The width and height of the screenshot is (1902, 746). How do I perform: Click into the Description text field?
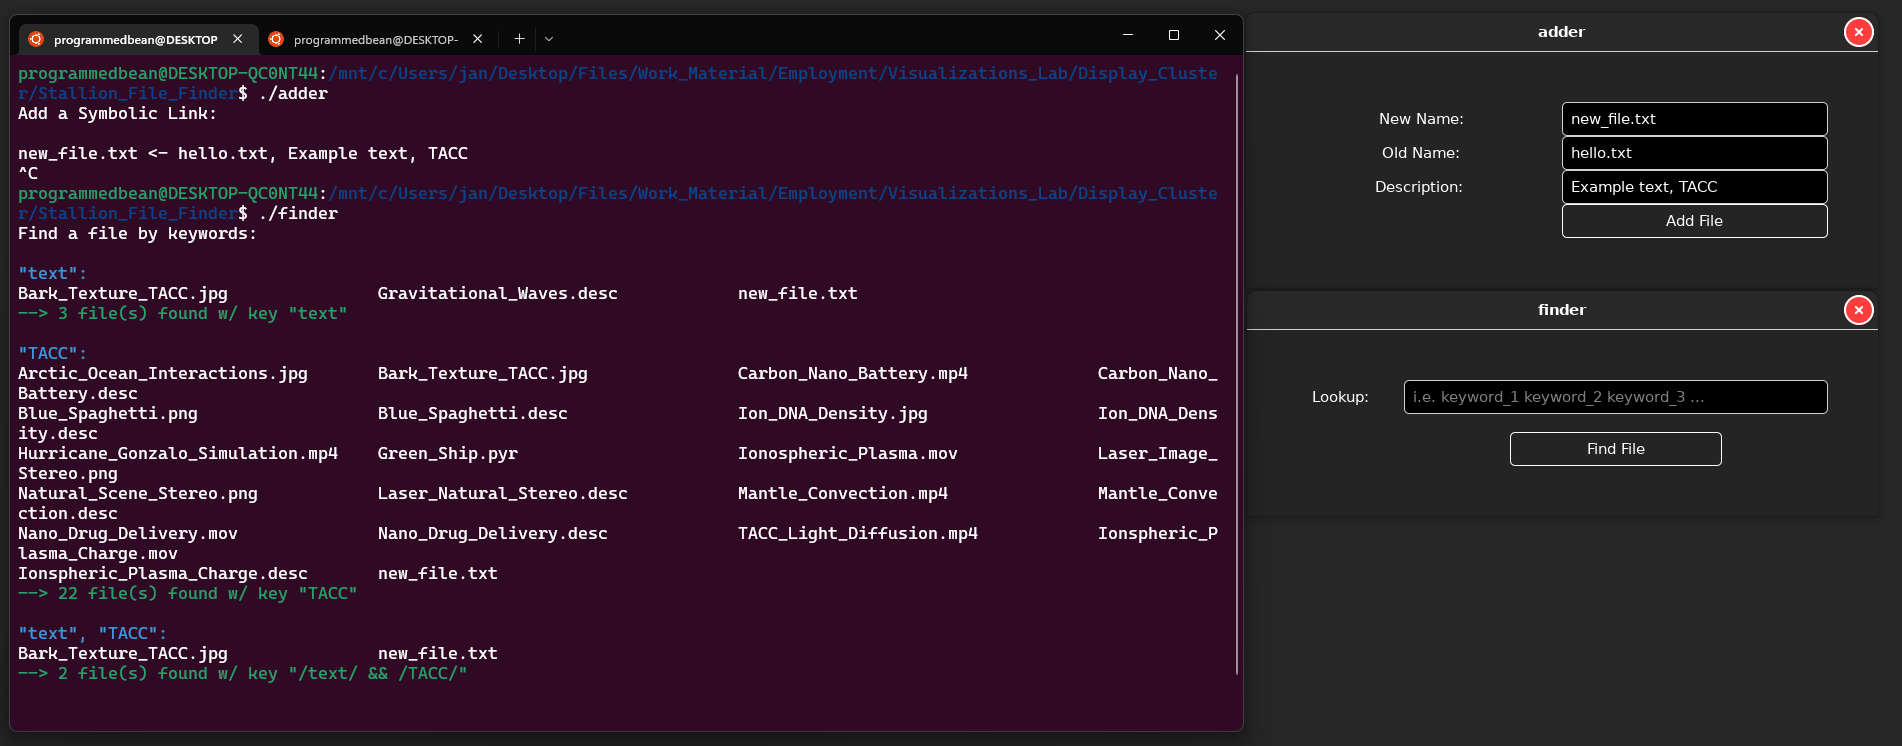tap(1694, 187)
